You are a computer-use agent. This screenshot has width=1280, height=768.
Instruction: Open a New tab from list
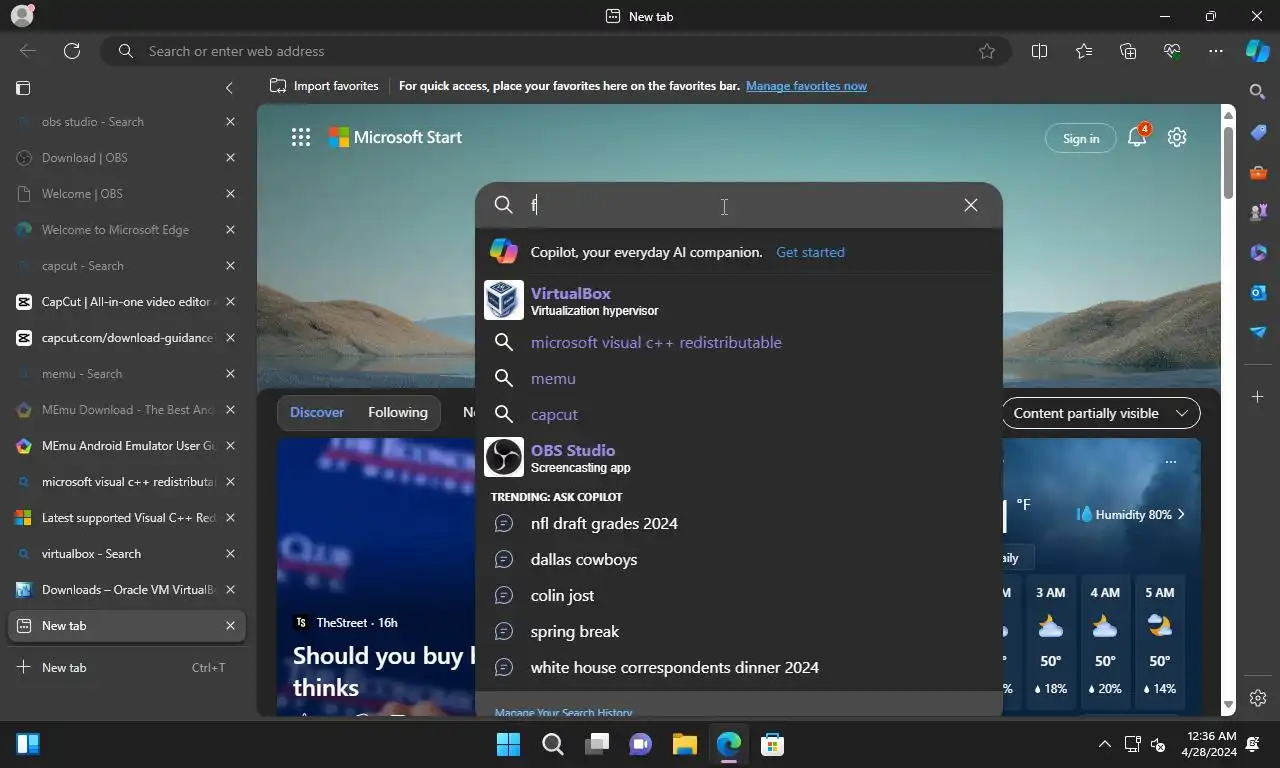127,668
